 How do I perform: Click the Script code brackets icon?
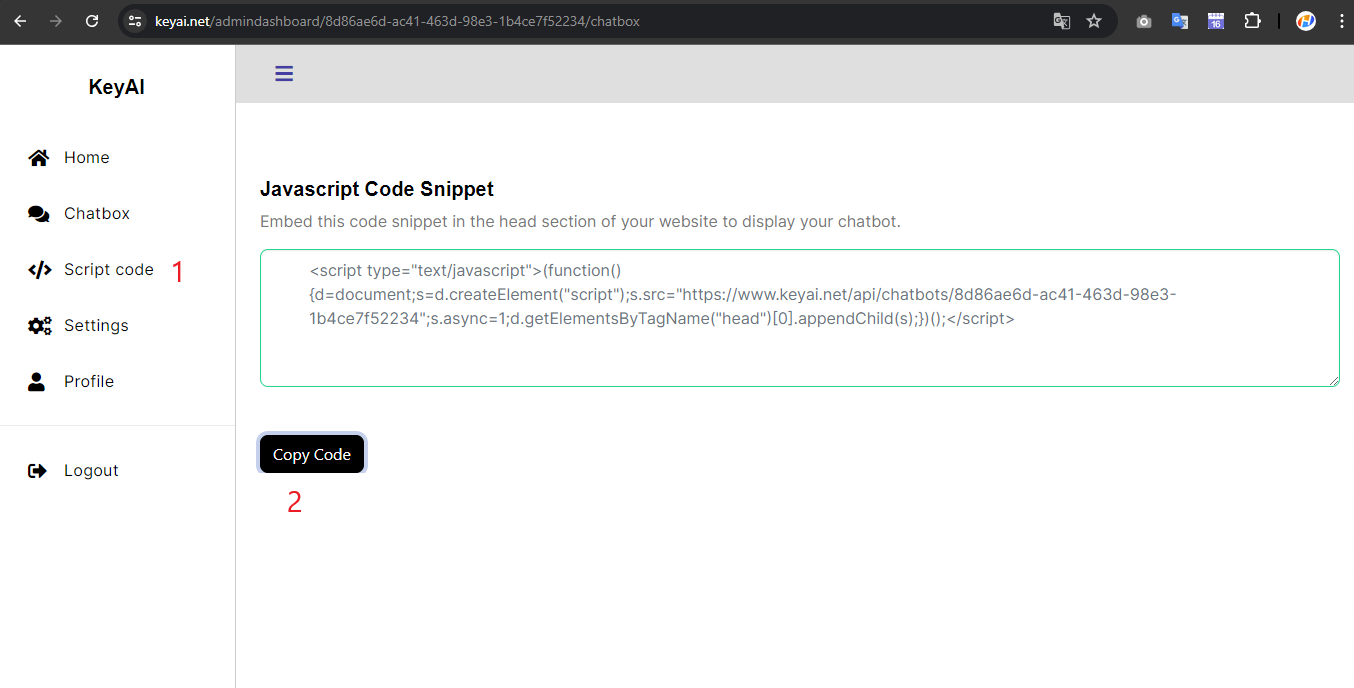[40, 270]
